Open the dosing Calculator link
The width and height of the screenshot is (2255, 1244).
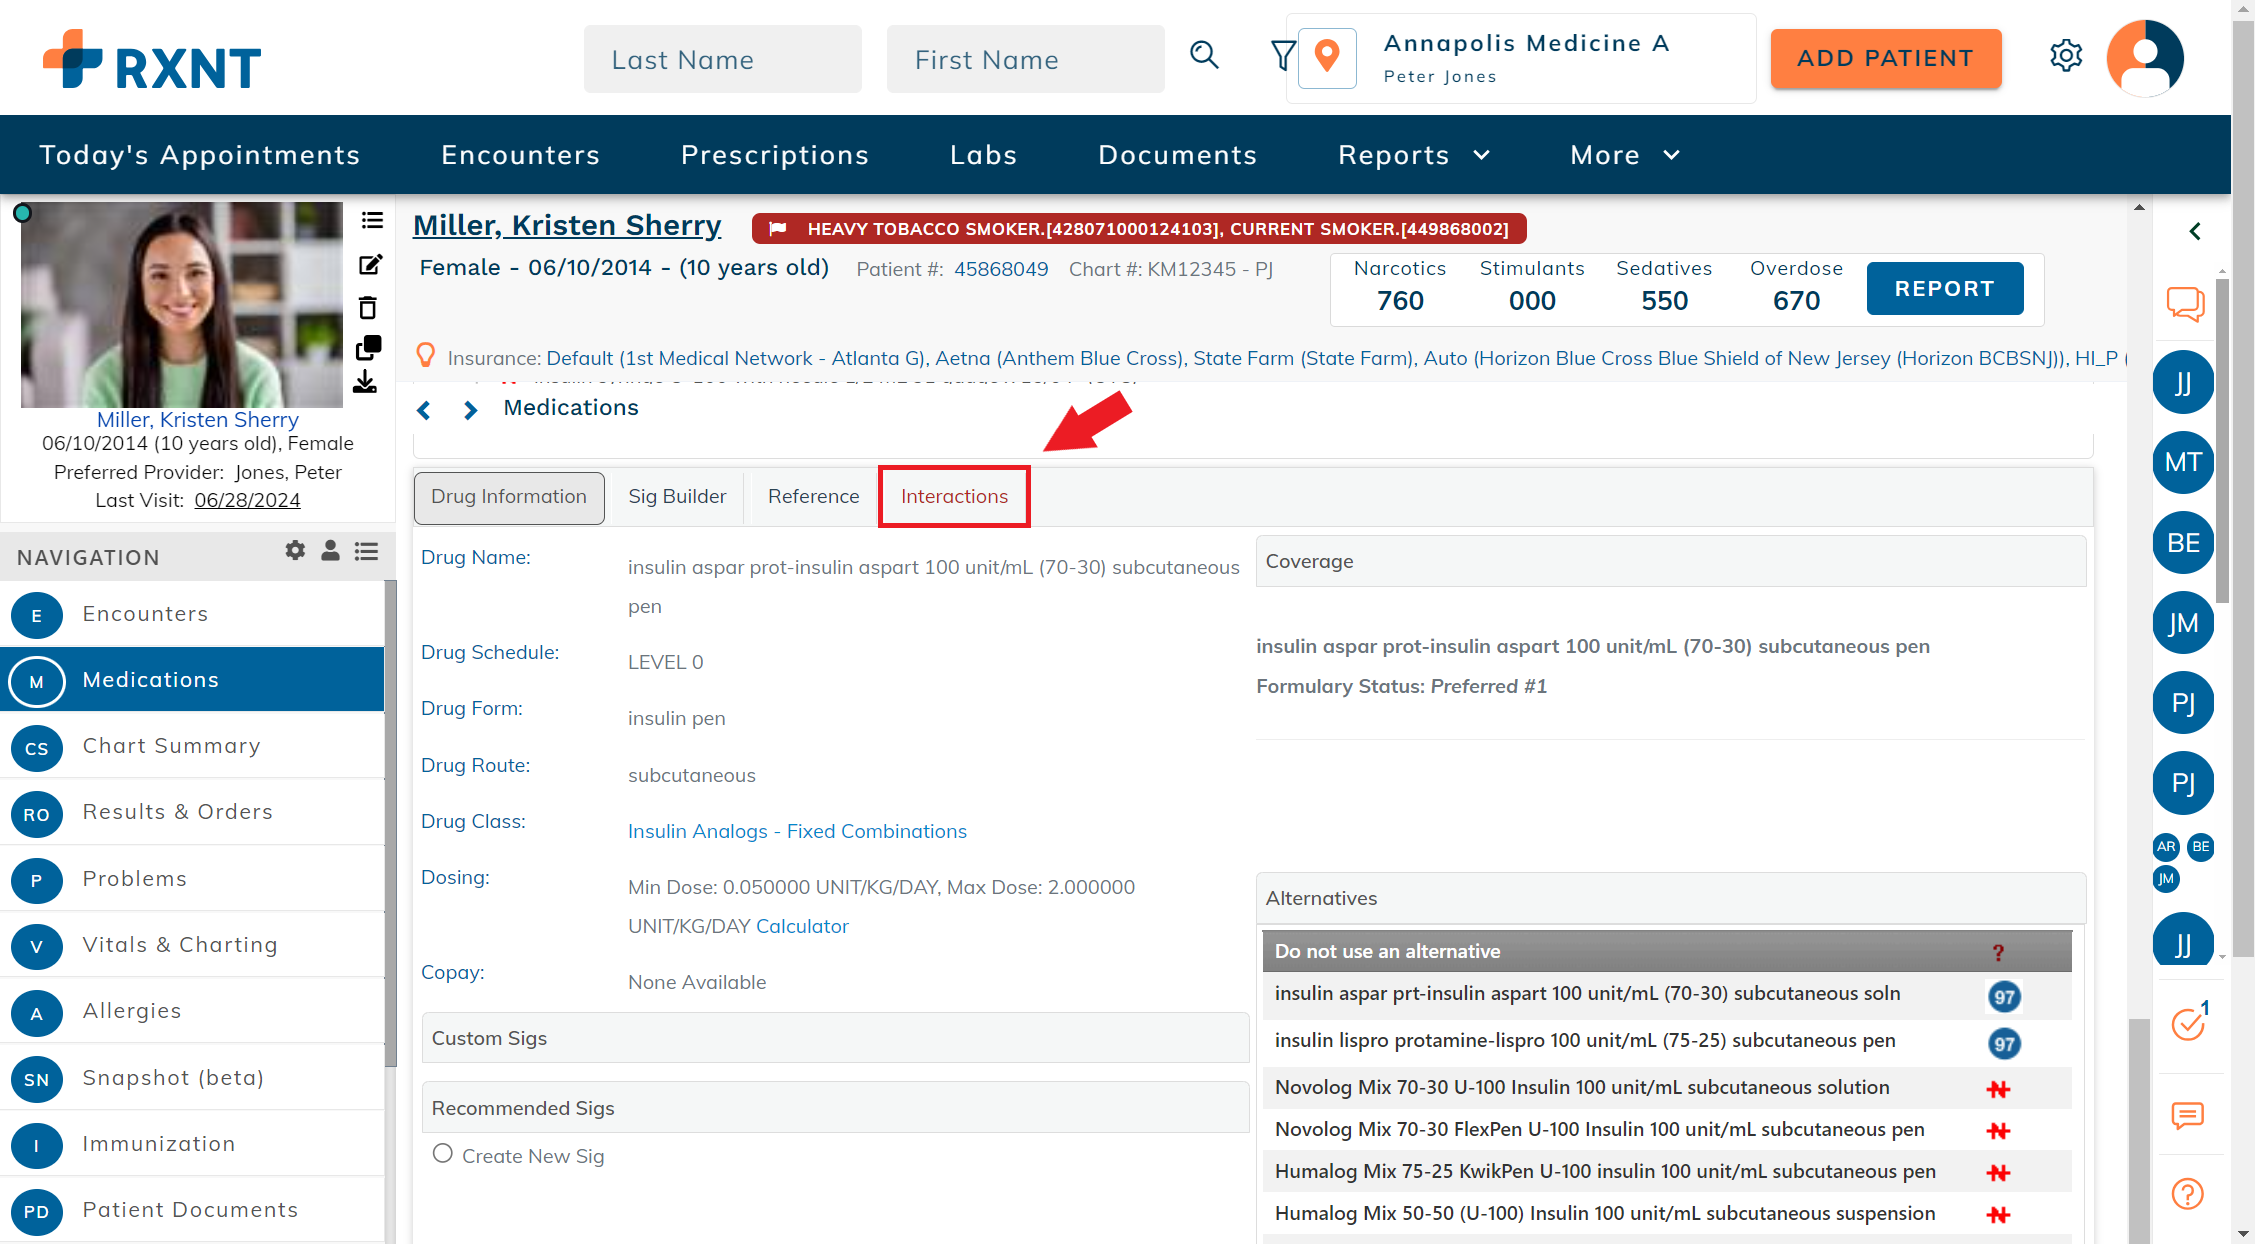[x=802, y=927]
